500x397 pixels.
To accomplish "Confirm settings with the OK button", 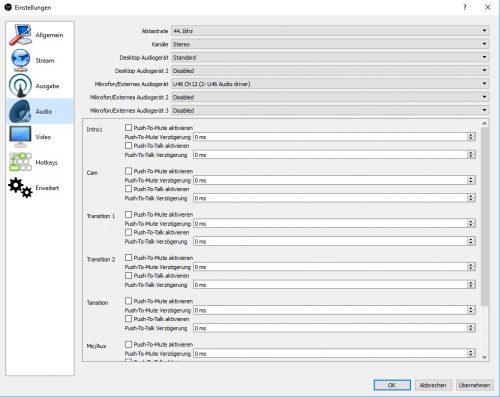I will (392, 385).
